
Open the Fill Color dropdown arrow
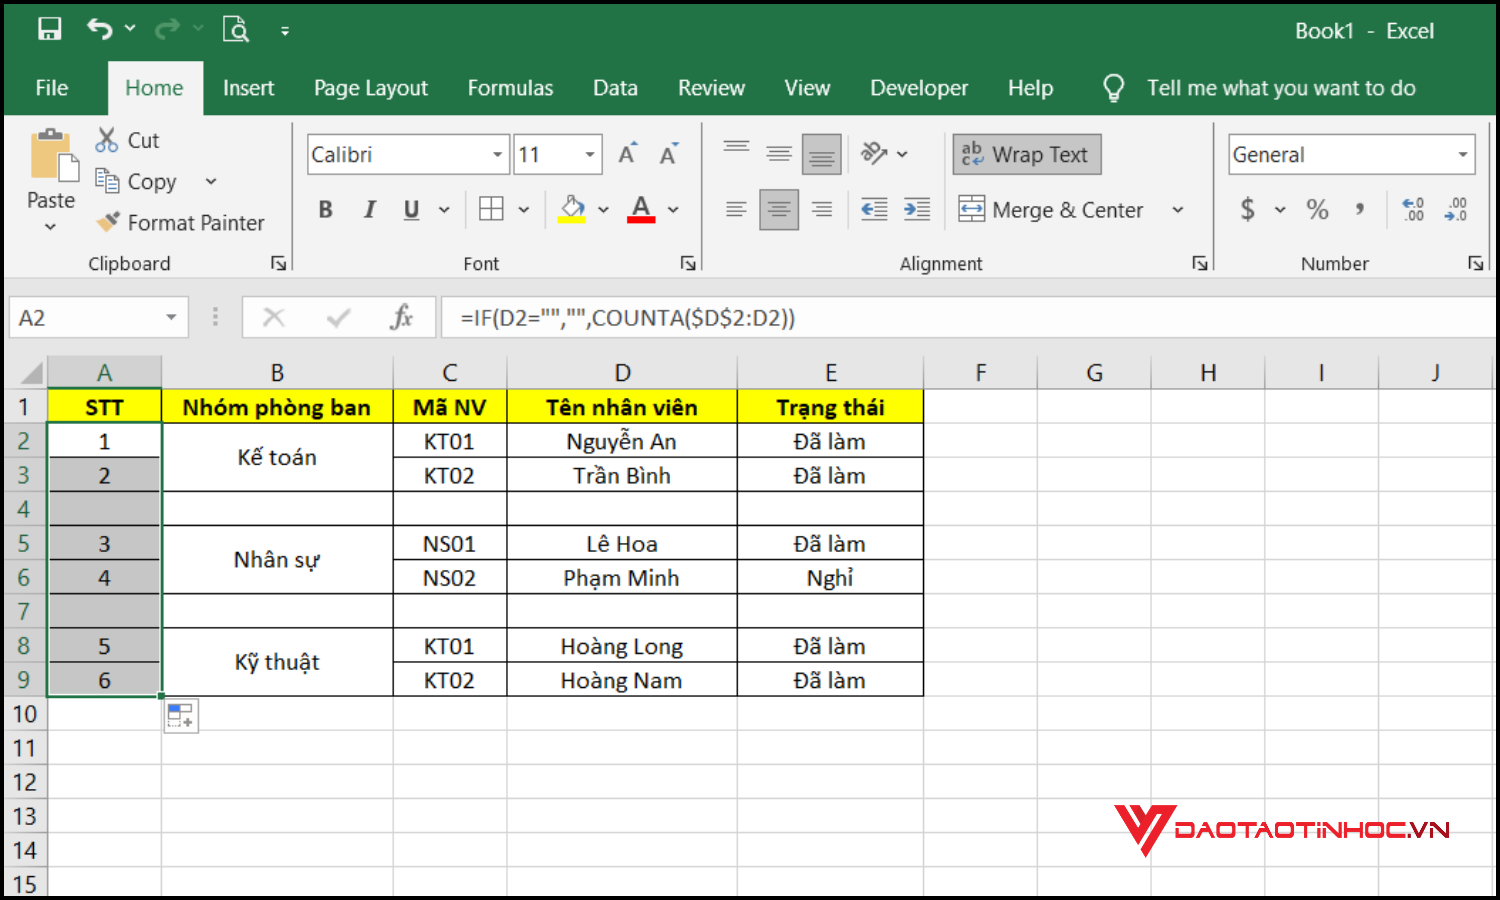pyautogui.click(x=601, y=209)
